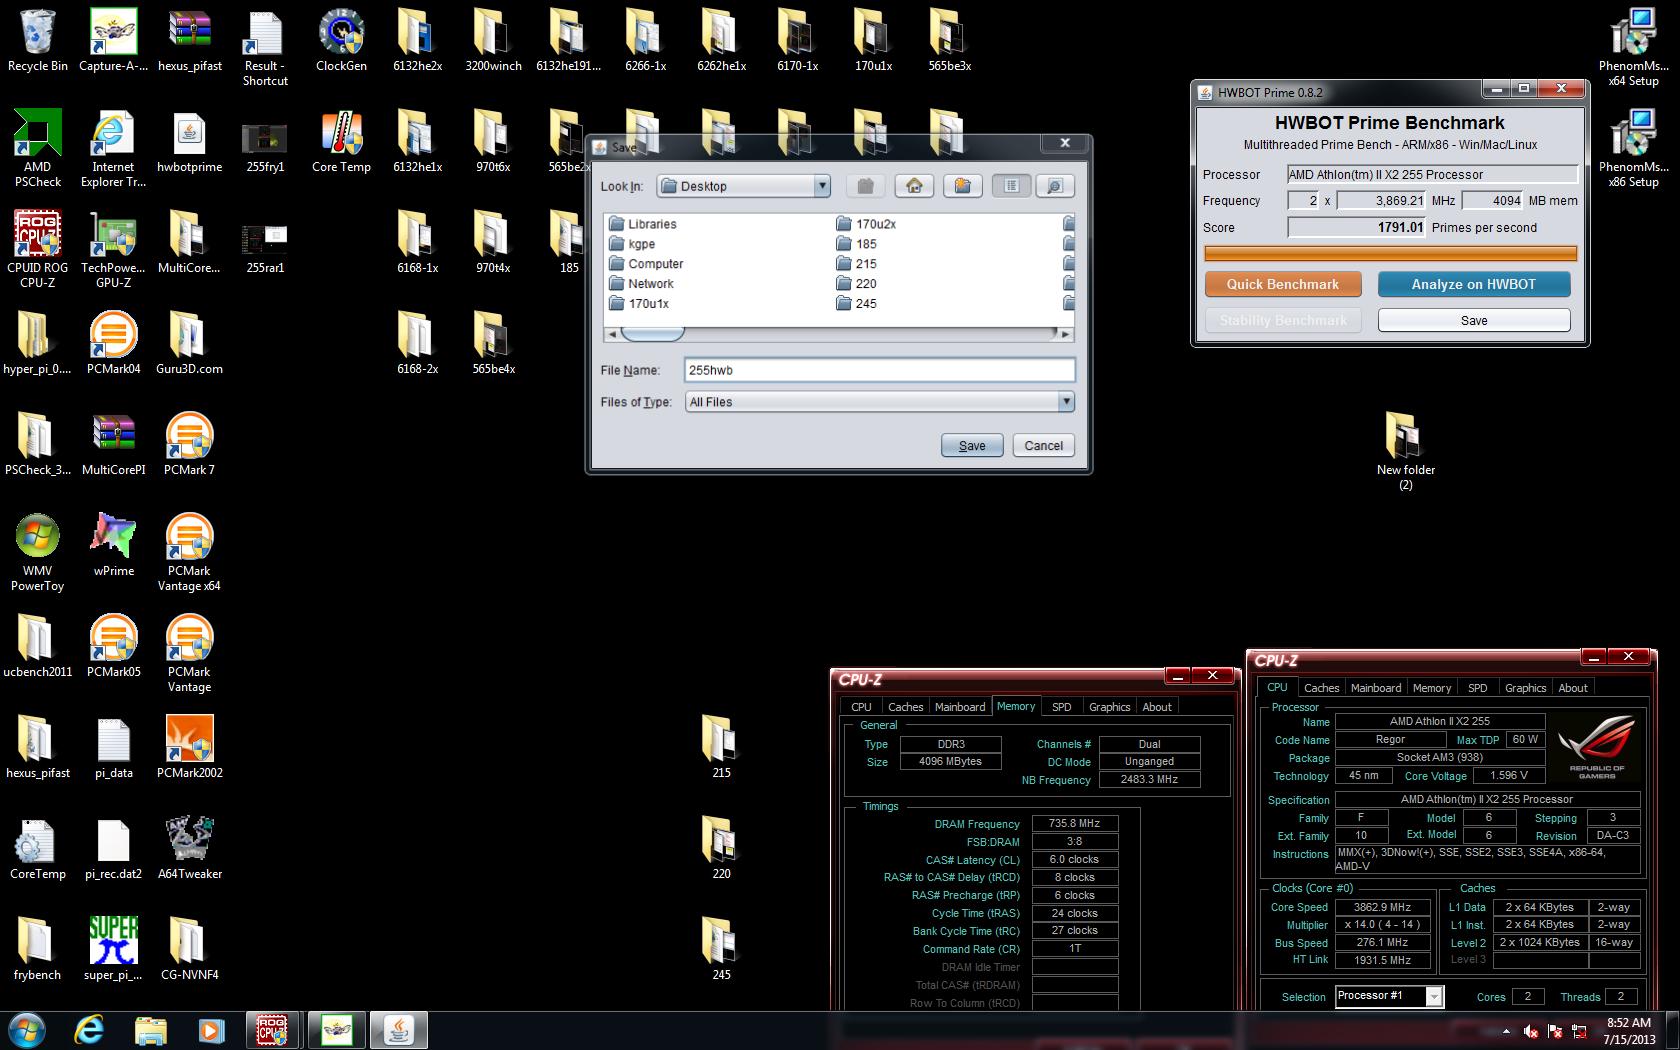Click the File Name field containing 255hwb
The height and width of the screenshot is (1050, 1680).
click(879, 370)
